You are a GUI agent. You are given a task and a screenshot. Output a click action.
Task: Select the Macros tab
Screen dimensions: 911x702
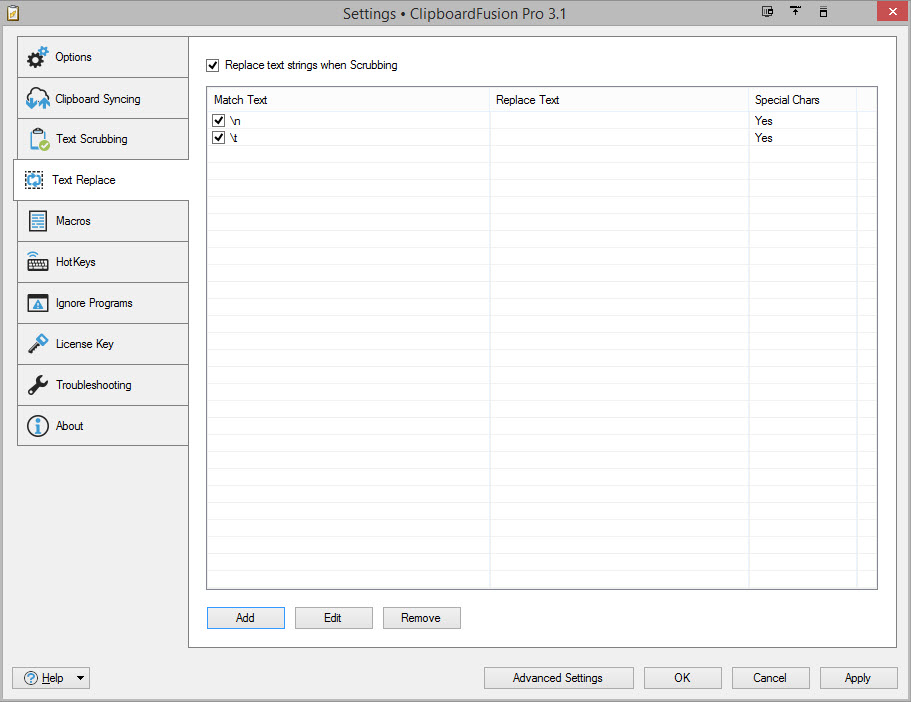click(x=103, y=221)
